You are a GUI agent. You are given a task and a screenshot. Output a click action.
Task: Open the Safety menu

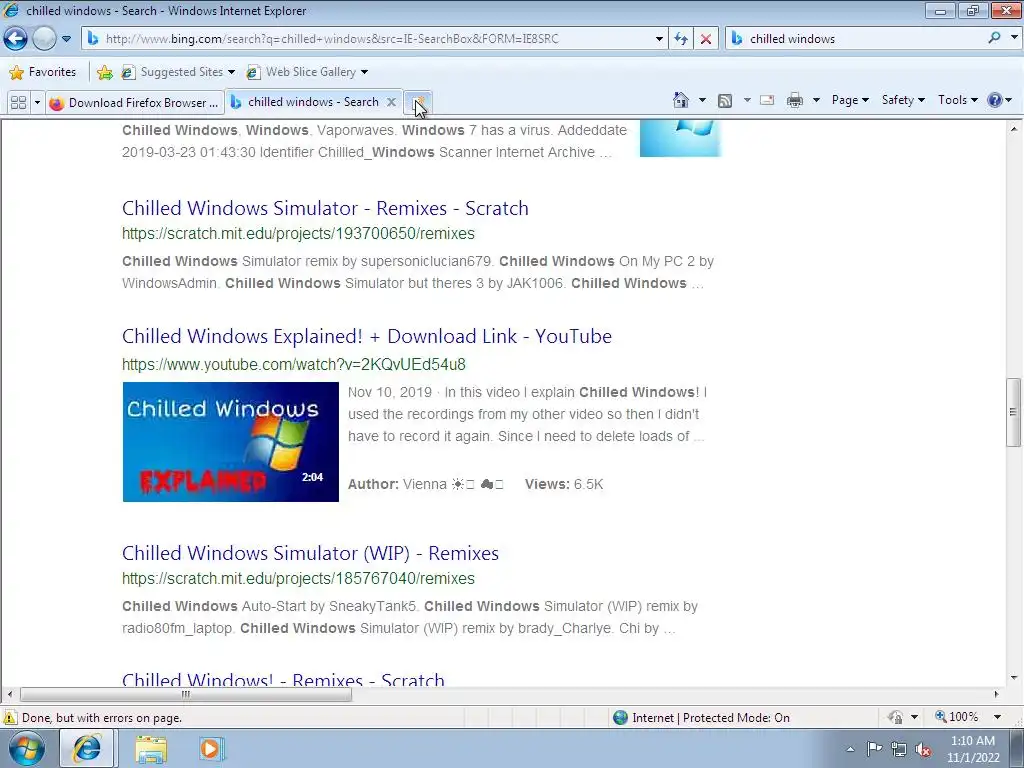coord(903,100)
